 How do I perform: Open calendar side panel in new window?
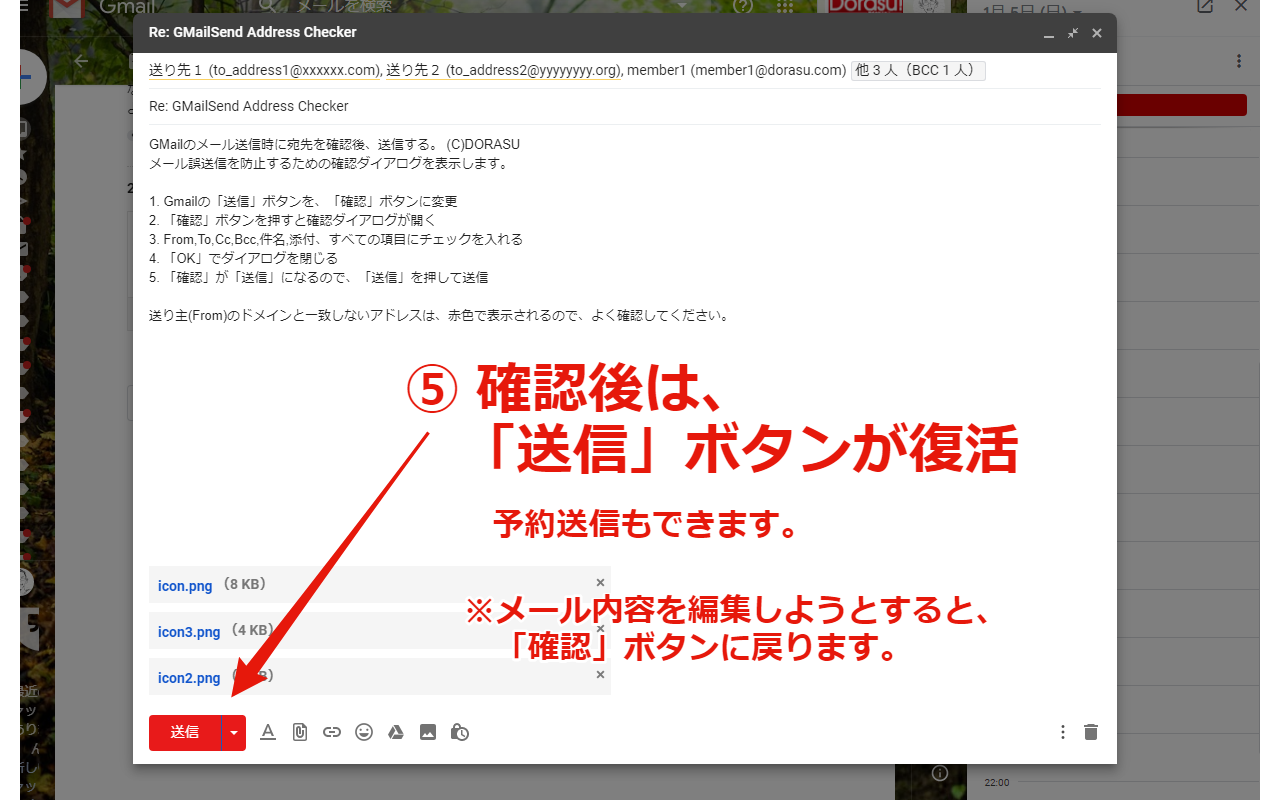(1205, 7)
